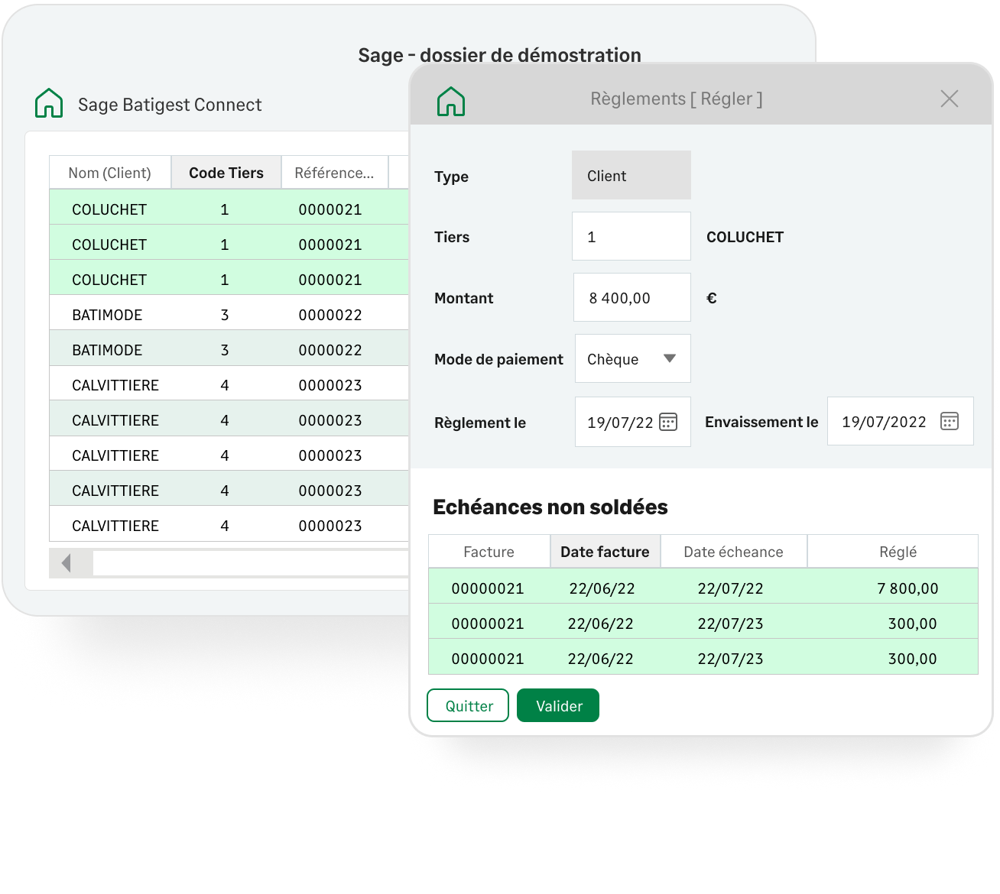Select the first CALVITTIERE row
1000x894 pixels.
tap(229, 383)
